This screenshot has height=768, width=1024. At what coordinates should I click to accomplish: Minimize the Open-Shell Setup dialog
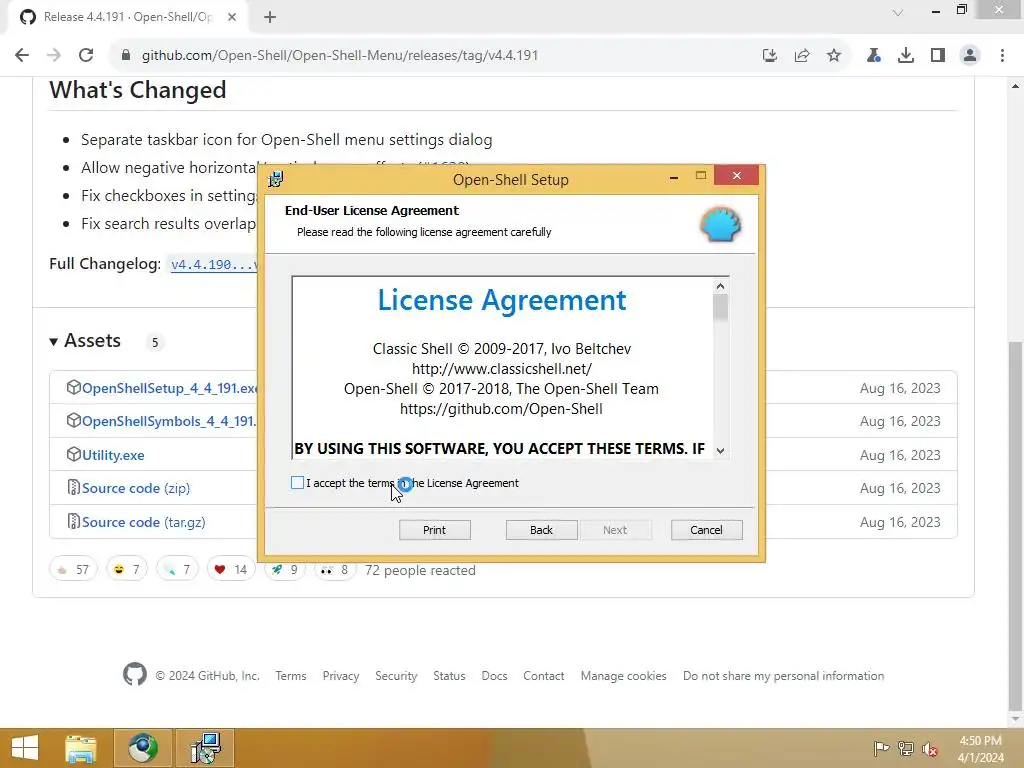[674, 176]
